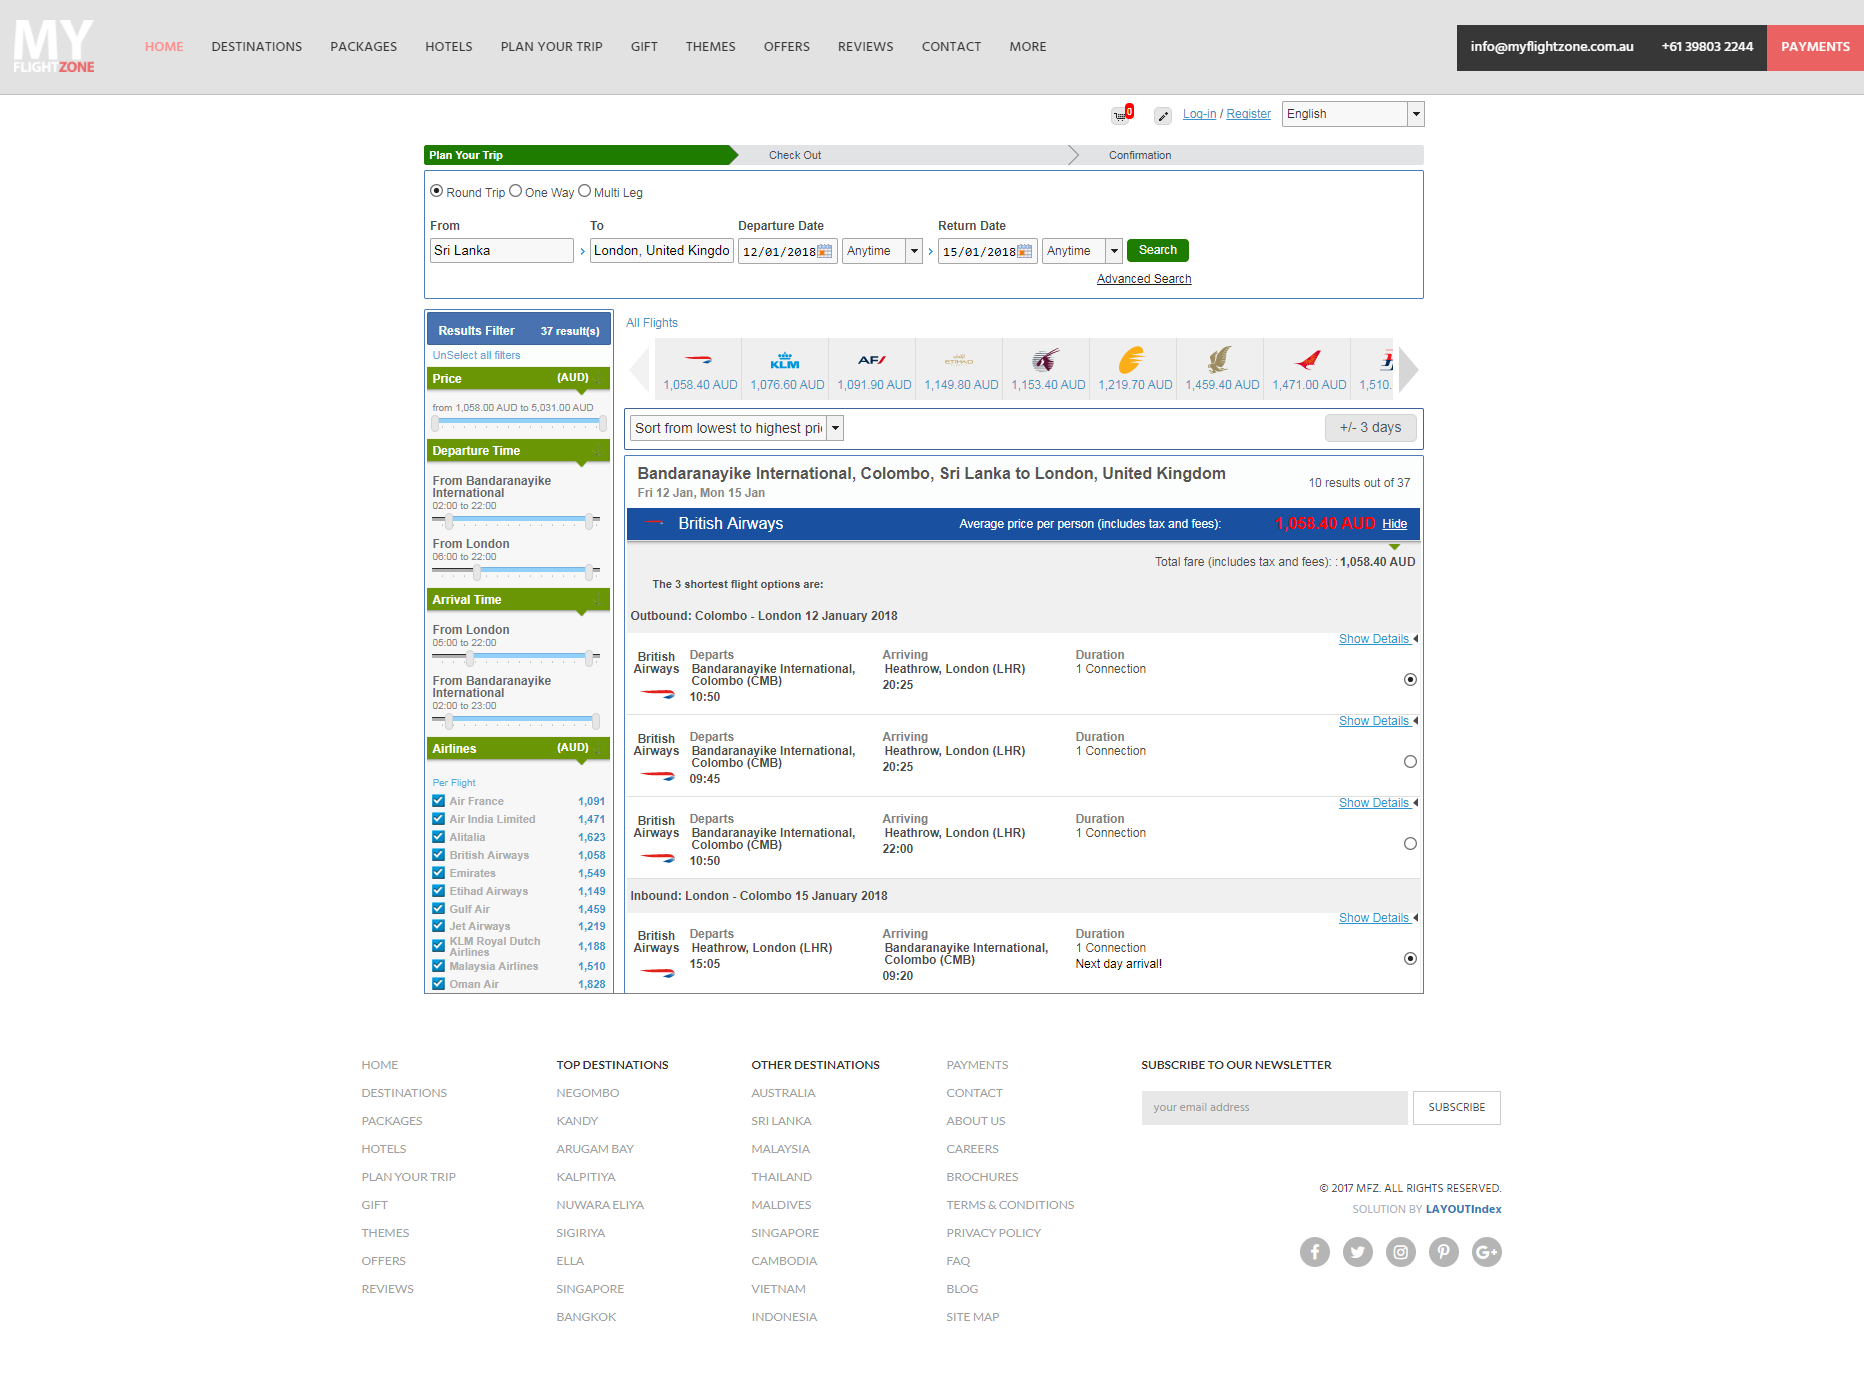
Task: Open Pinterest page from footer icon
Action: 1443,1252
